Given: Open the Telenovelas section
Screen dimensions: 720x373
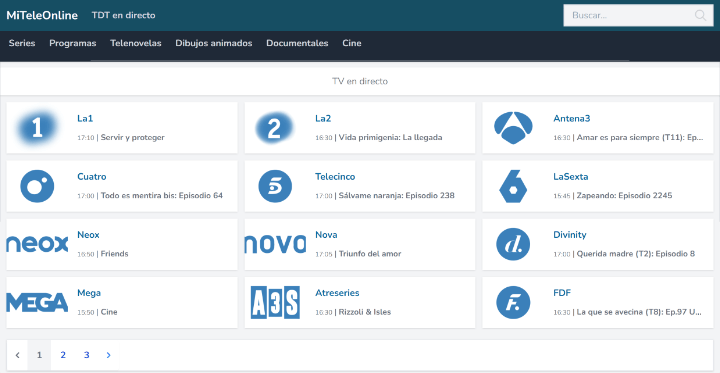Looking at the screenshot, I should tap(135, 43).
